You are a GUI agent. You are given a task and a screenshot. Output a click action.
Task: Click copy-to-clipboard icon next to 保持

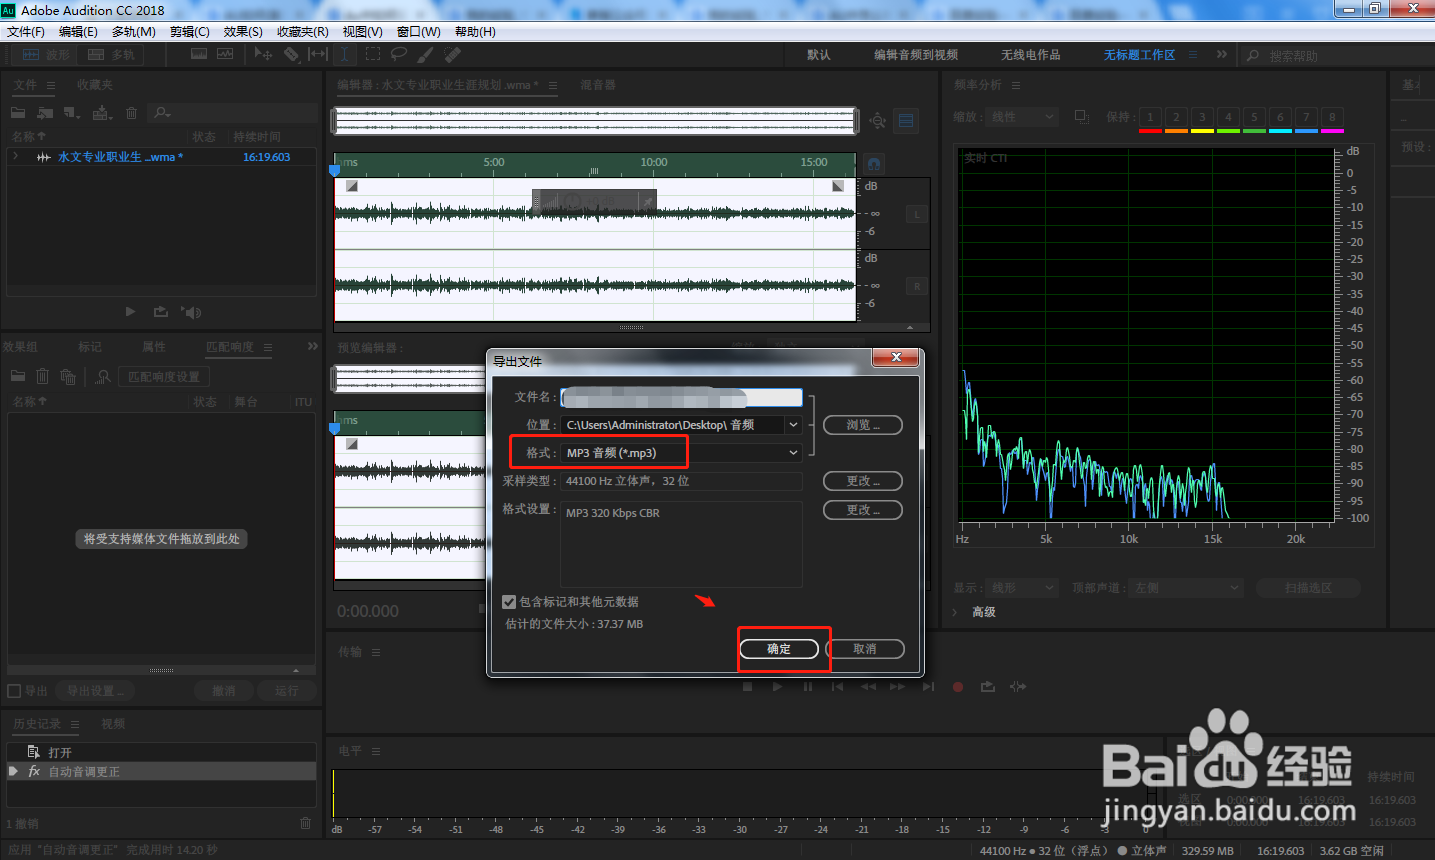pyautogui.click(x=1082, y=117)
